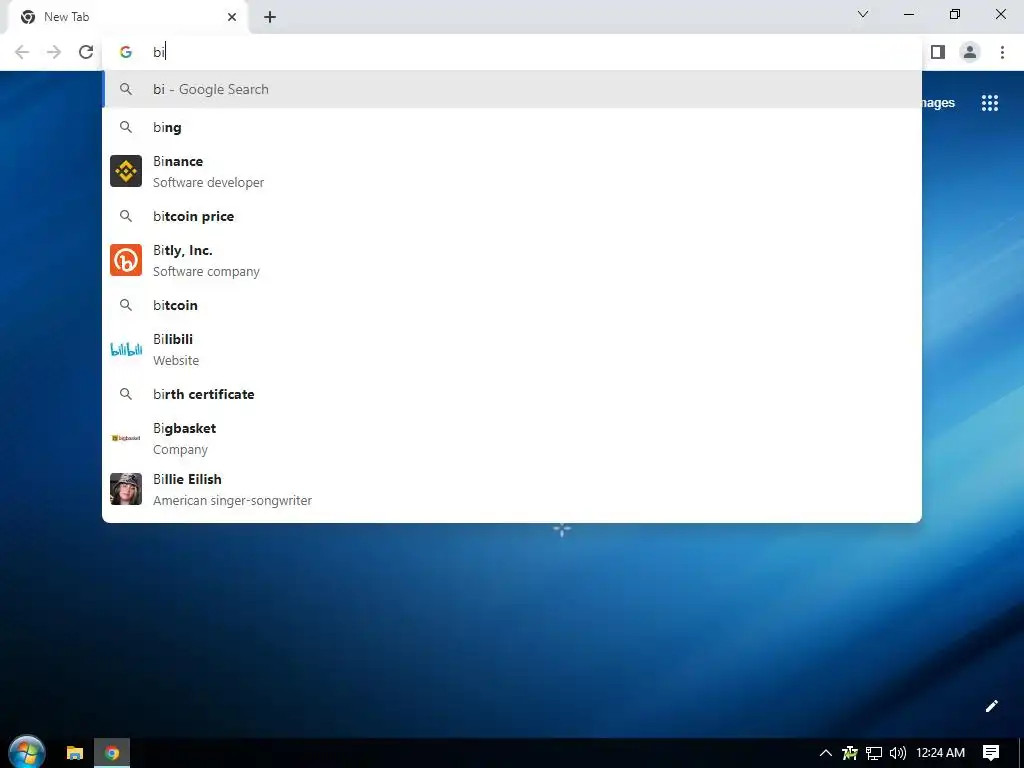The height and width of the screenshot is (768, 1024).
Task: Open the Google apps grid
Action: 989,103
